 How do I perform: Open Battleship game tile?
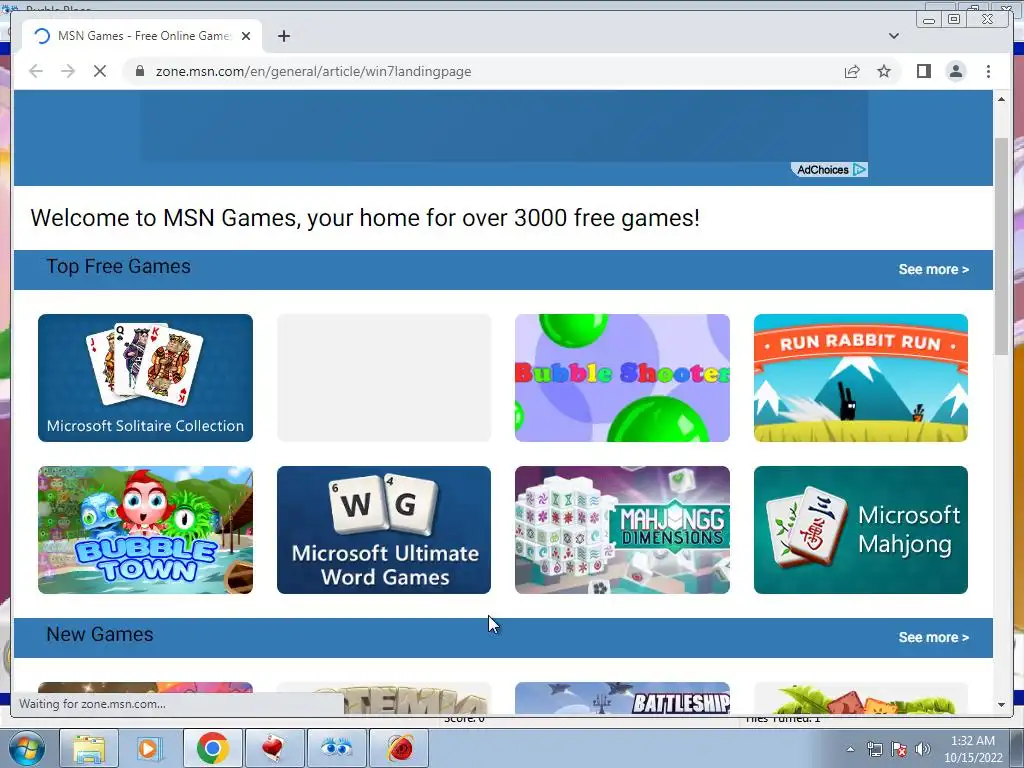coord(622,698)
